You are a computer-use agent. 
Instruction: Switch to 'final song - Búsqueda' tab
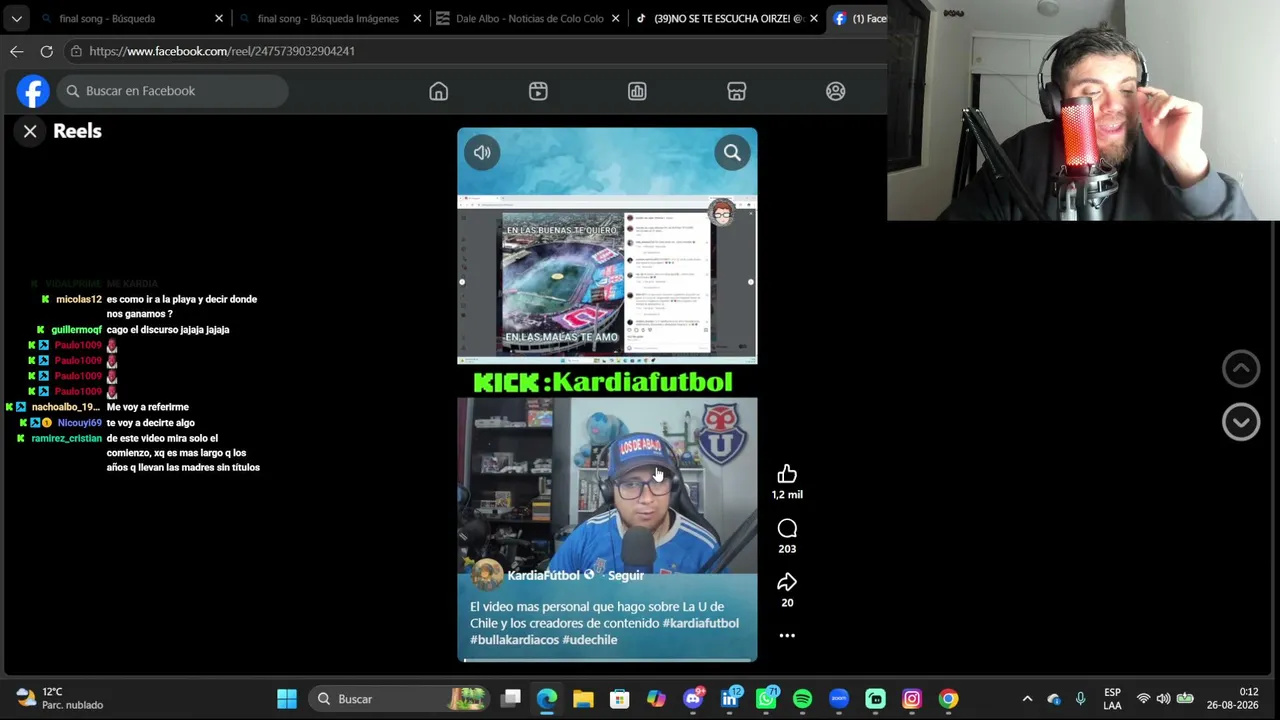[130, 18]
